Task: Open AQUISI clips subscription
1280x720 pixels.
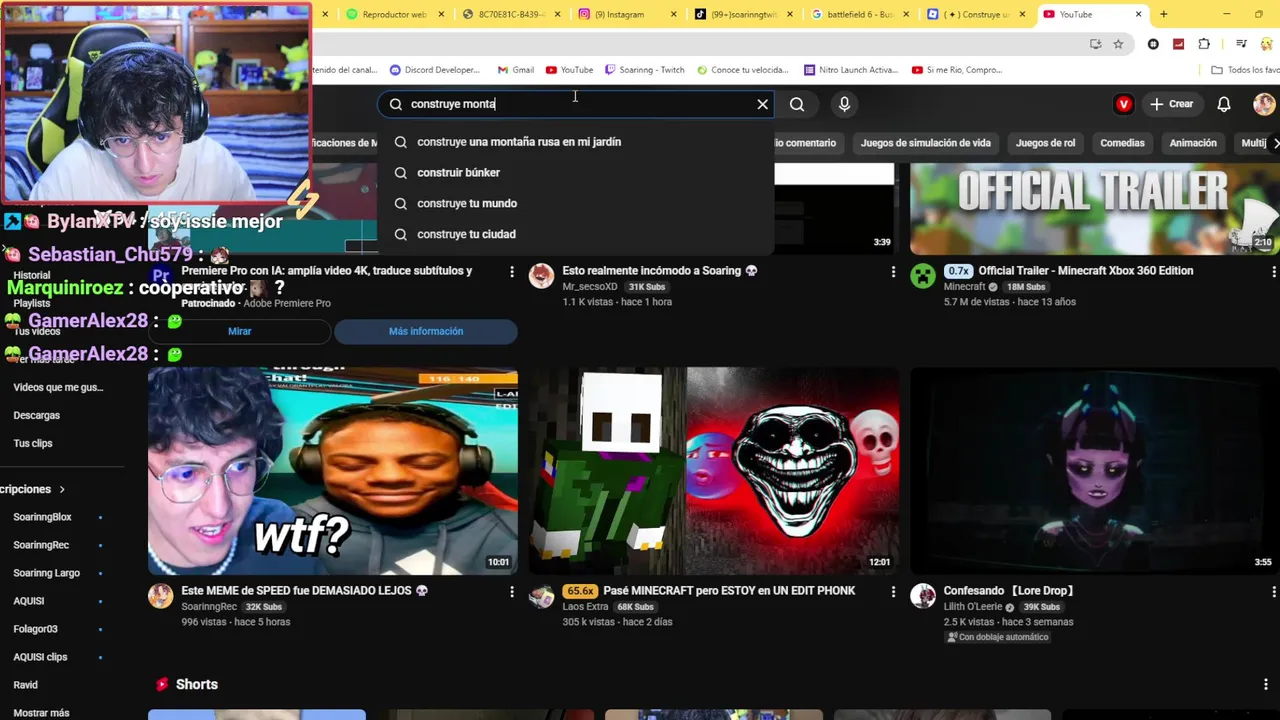Action: (x=40, y=657)
